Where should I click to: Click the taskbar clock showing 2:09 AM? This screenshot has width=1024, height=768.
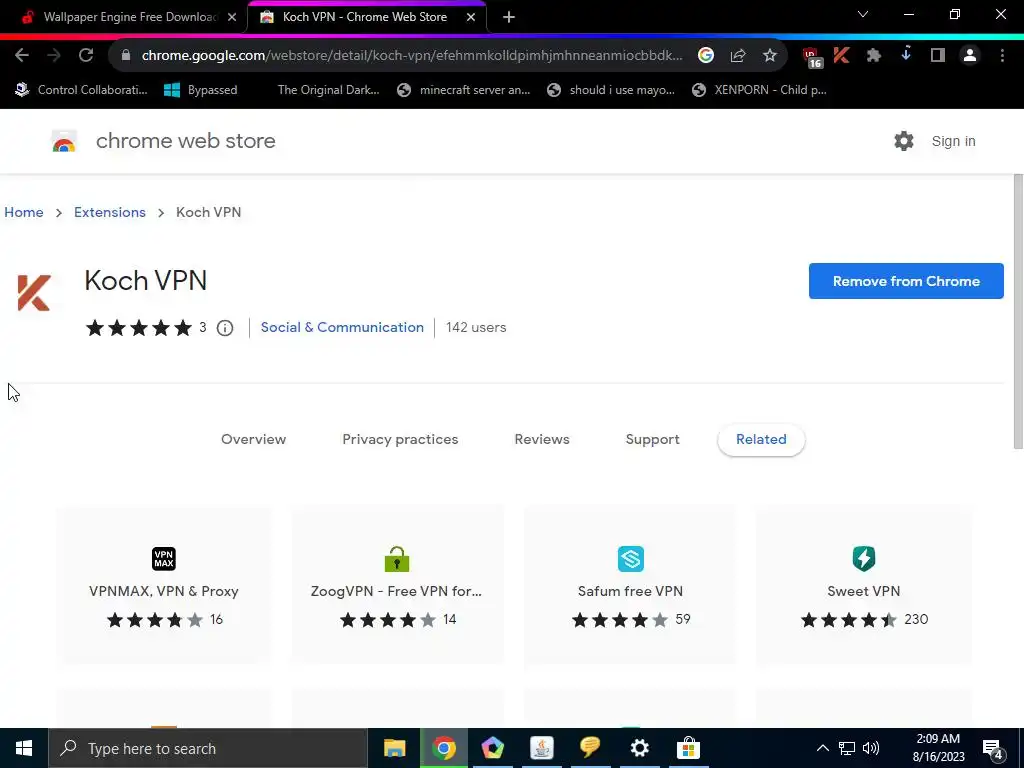point(938,748)
